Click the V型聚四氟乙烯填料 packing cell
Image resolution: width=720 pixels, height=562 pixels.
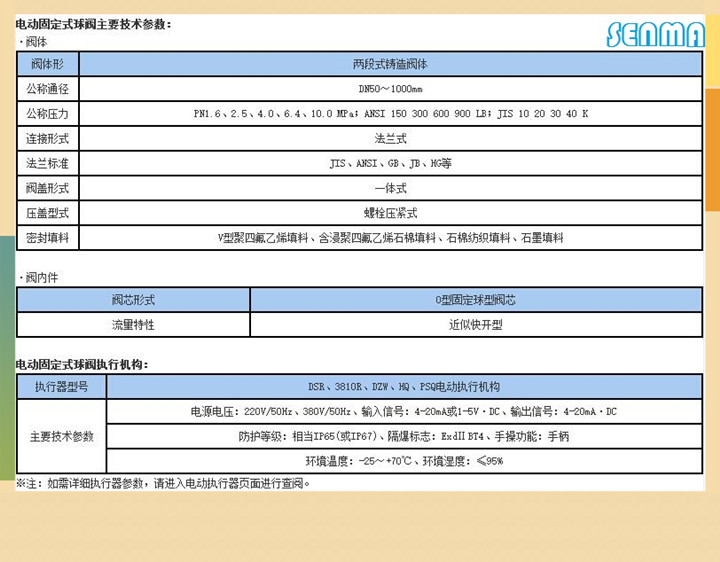click(x=390, y=237)
